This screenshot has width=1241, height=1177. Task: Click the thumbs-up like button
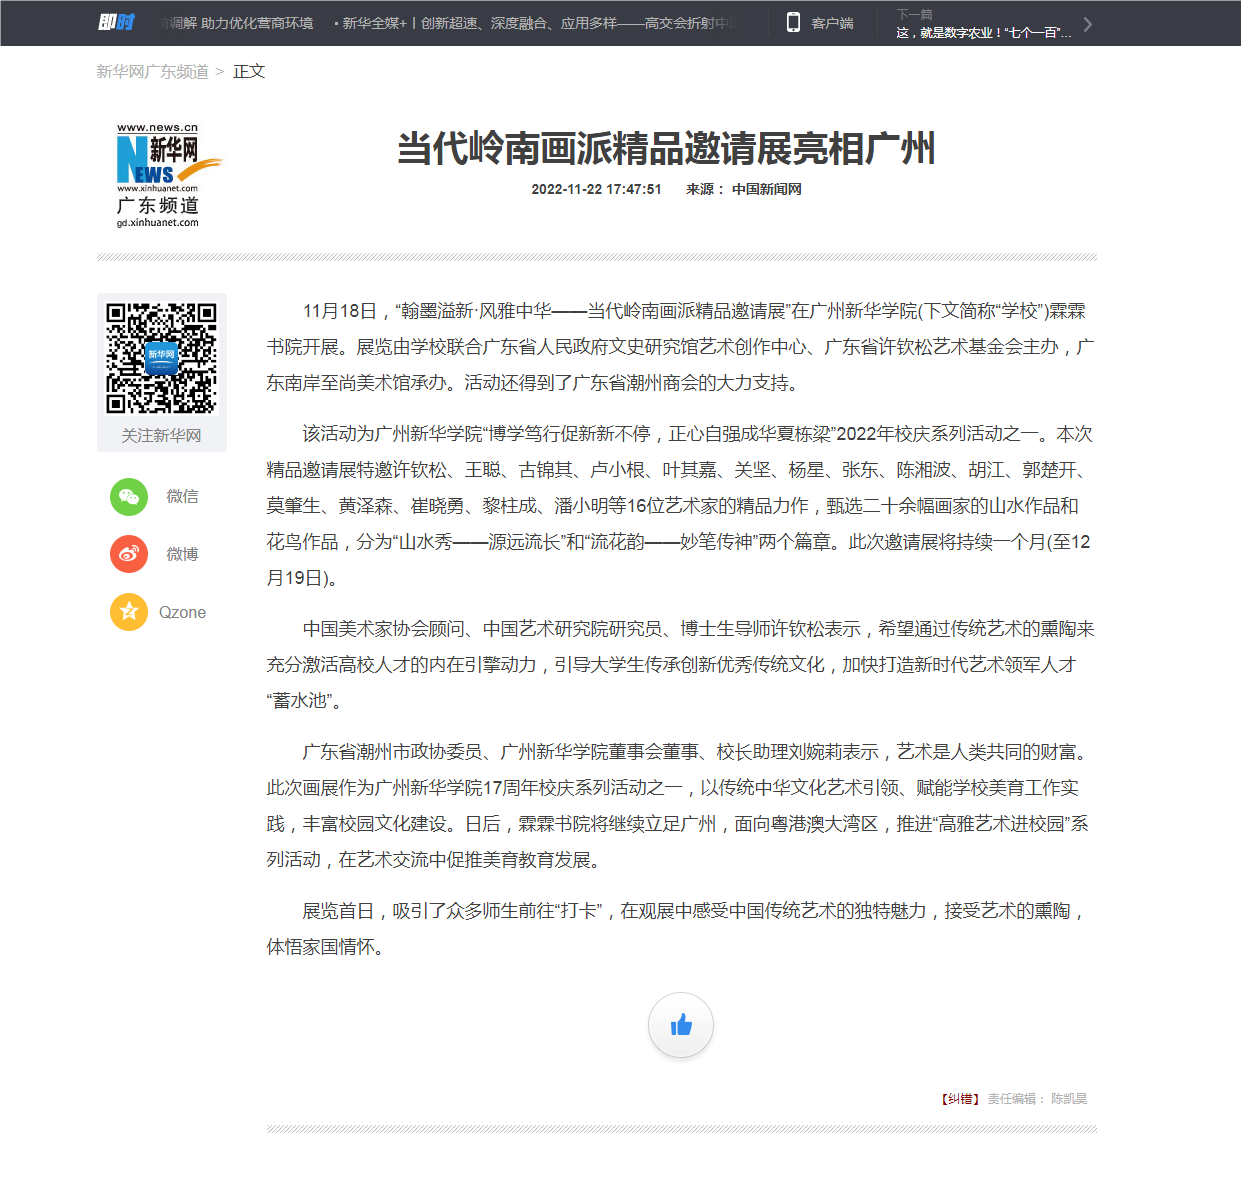681,1025
